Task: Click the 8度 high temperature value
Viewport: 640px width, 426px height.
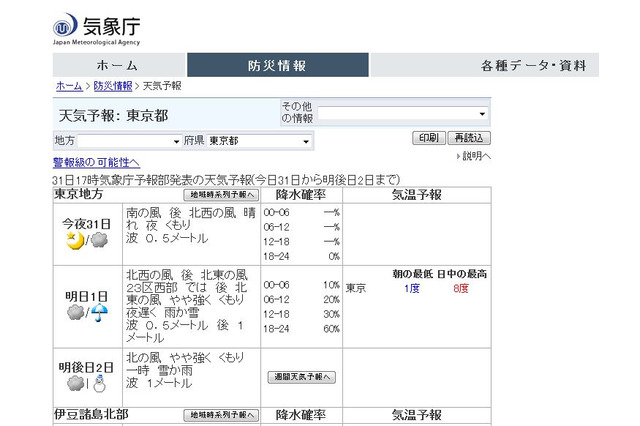Action: tap(461, 288)
